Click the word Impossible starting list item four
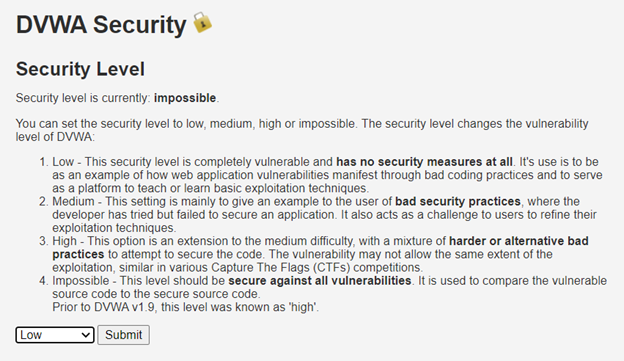This screenshot has width=624, height=361. (80, 281)
